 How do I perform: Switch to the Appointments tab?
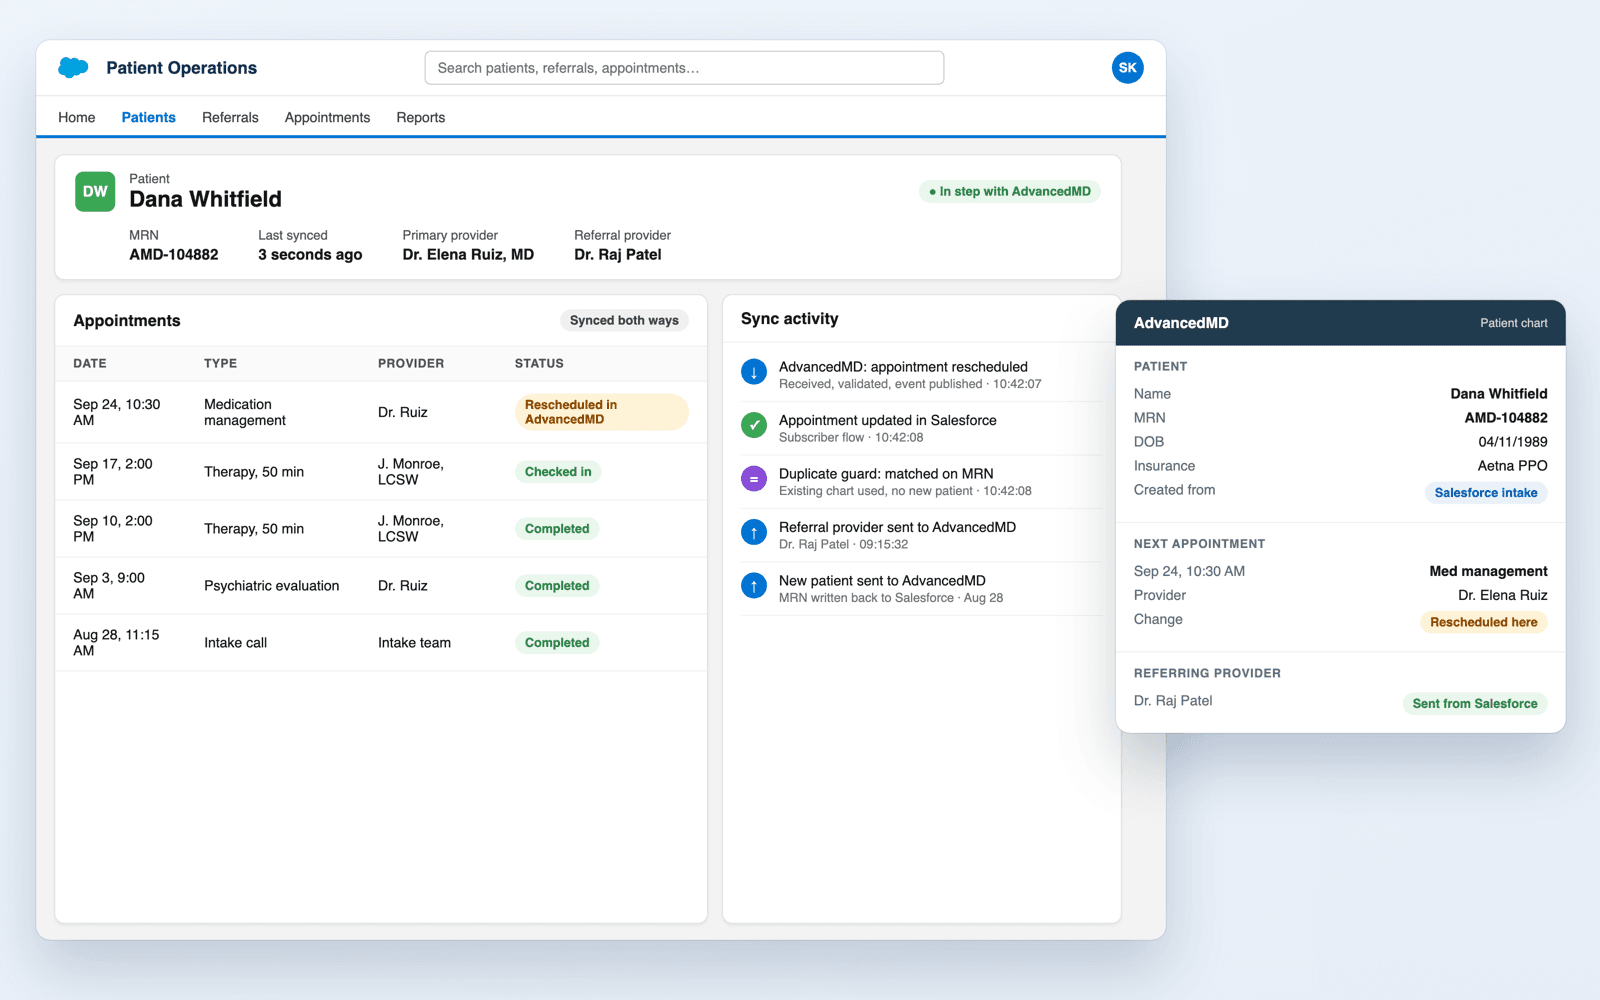coord(327,117)
